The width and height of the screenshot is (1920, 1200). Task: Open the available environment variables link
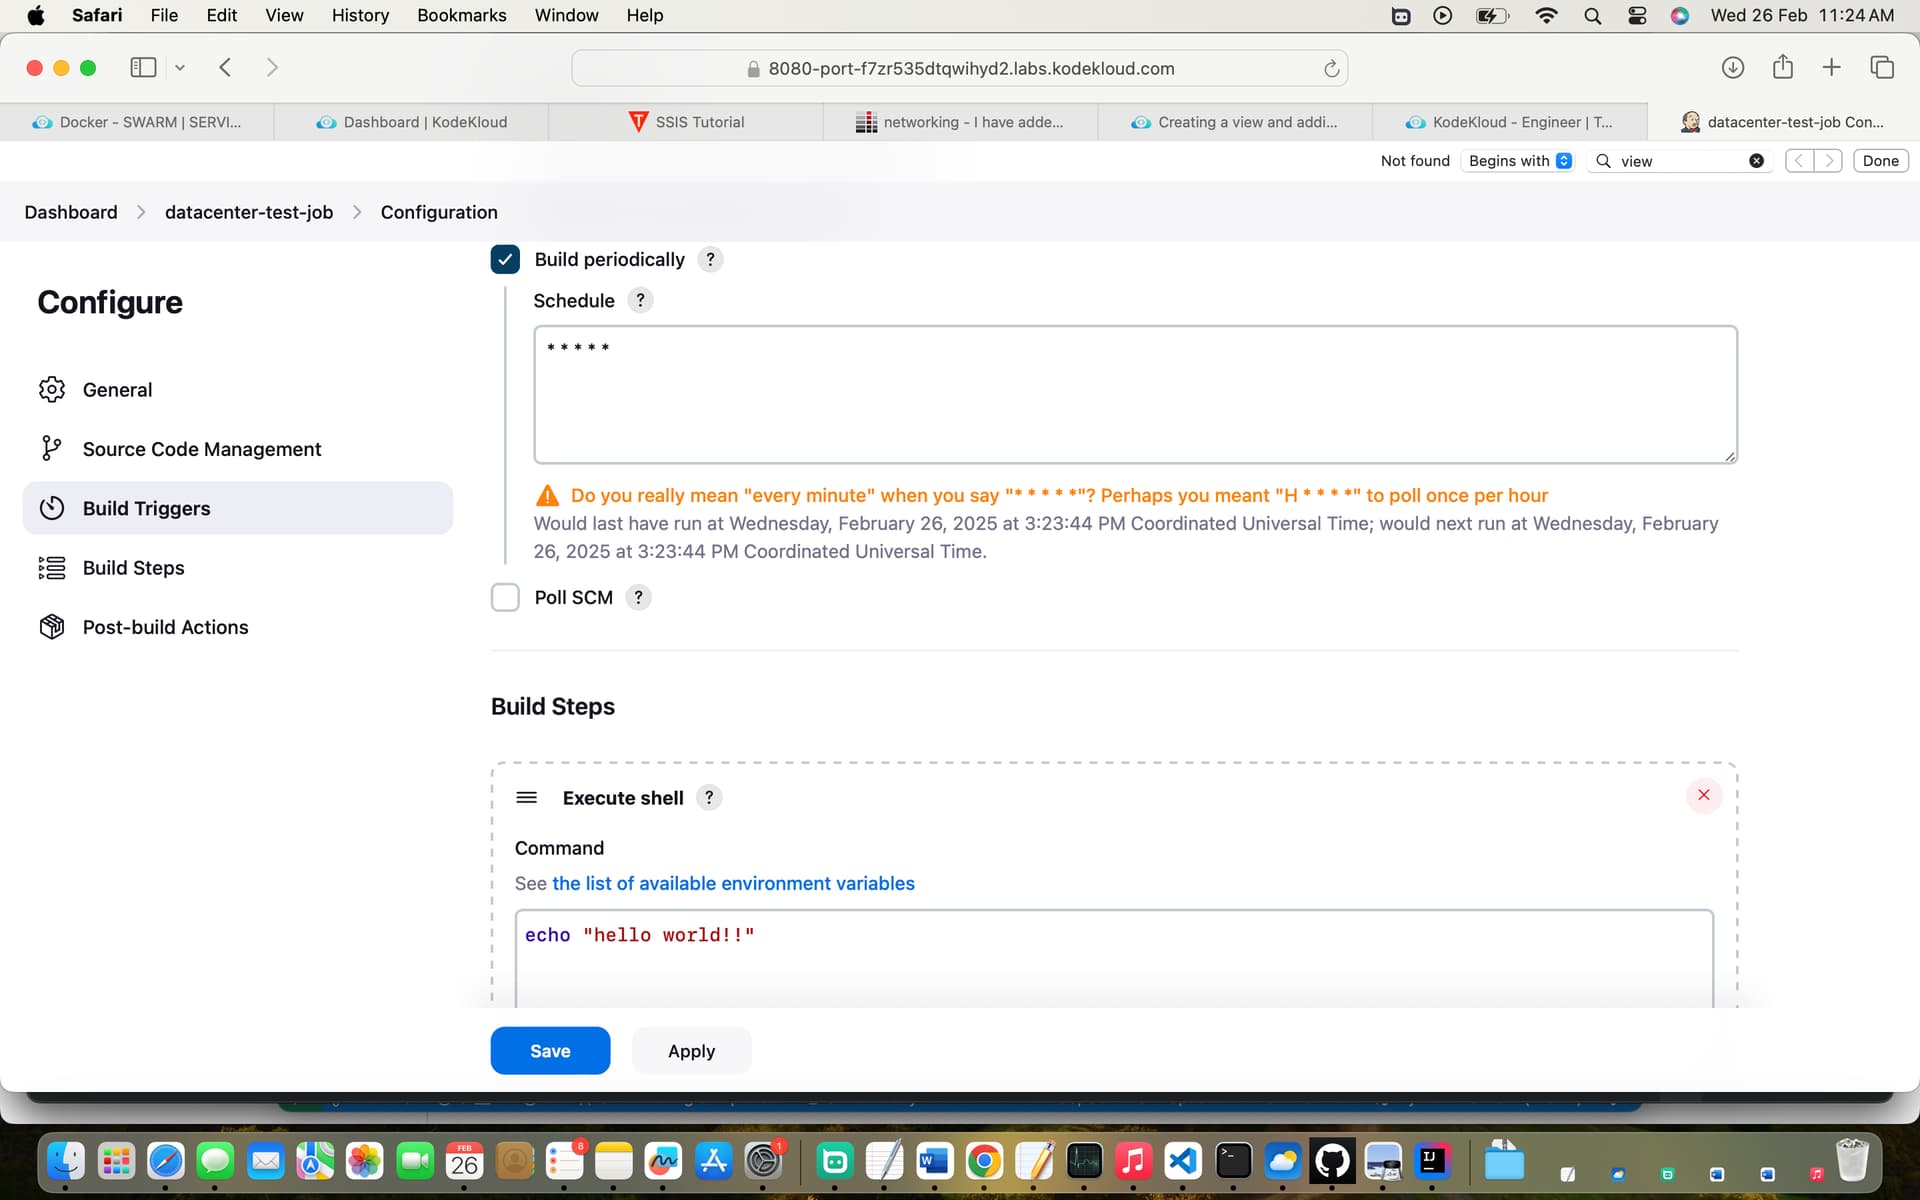[x=733, y=883]
